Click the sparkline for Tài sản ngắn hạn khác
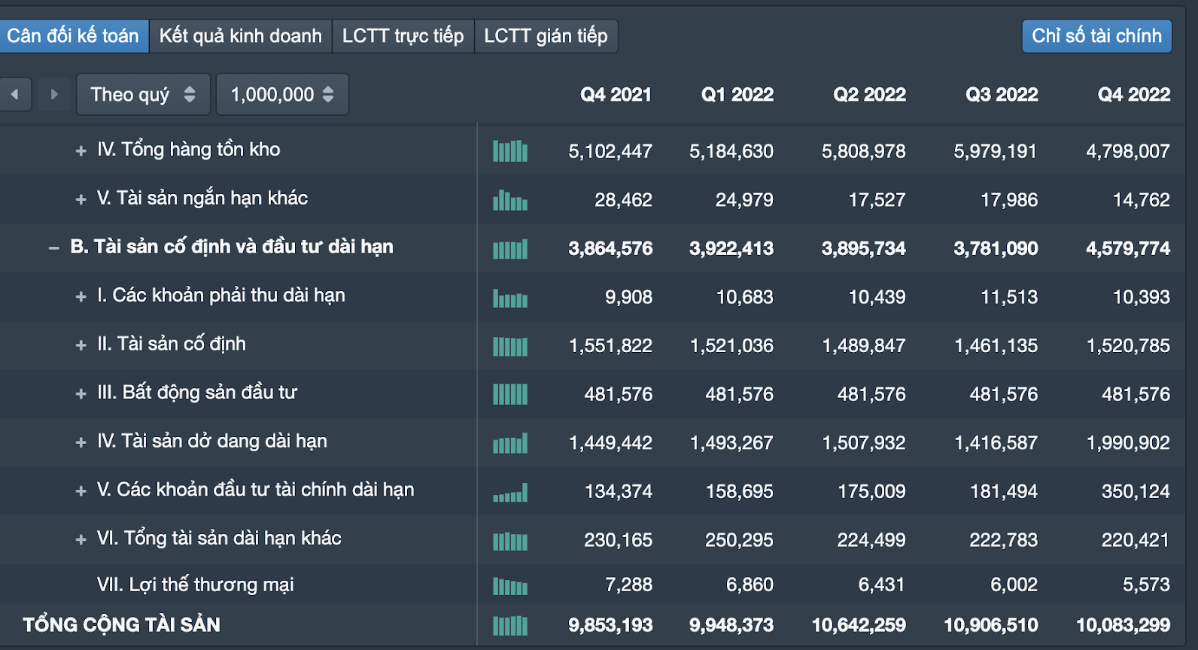The height and width of the screenshot is (650, 1198). click(x=510, y=200)
